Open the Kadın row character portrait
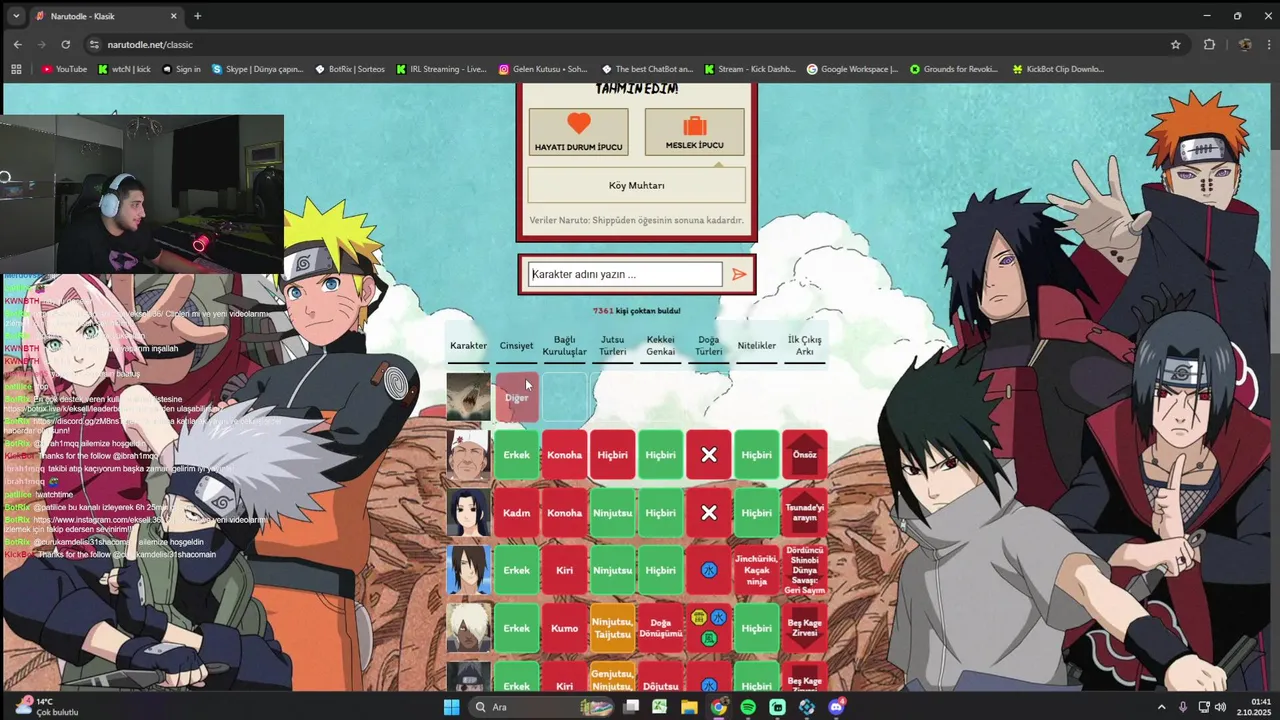The width and height of the screenshot is (1280, 720). pos(468,513)
